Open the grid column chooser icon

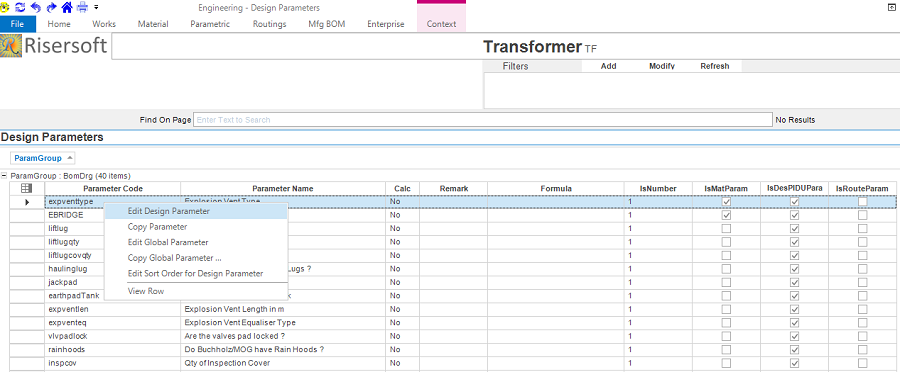[x=26, y=188]
